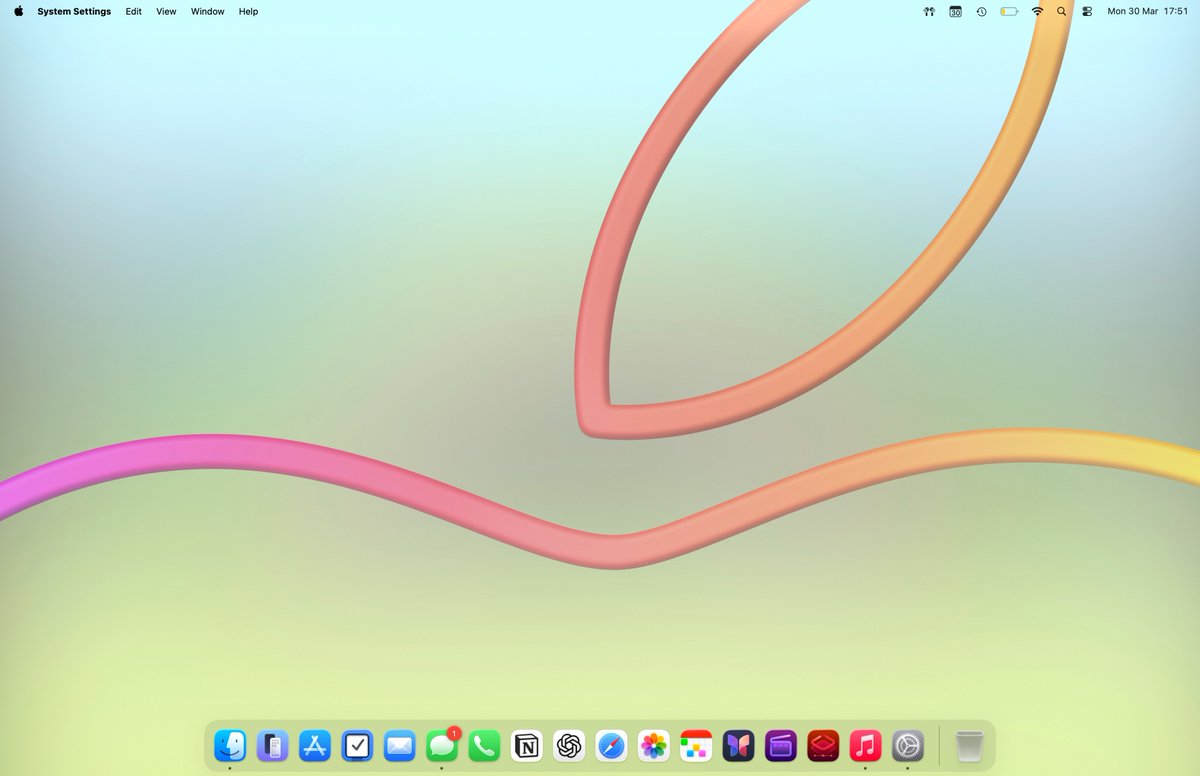Viewport: 1200px width, 776px height.
Task: Open the Fantastical calendar app in Dock
Action: click(696, 745)
